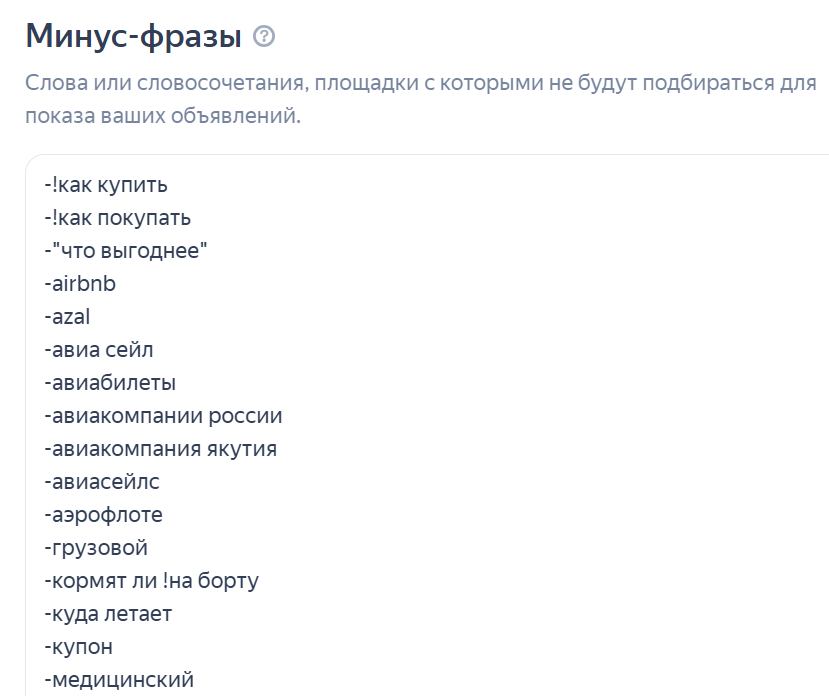Click the '-куда летает' line

[108, 614]
